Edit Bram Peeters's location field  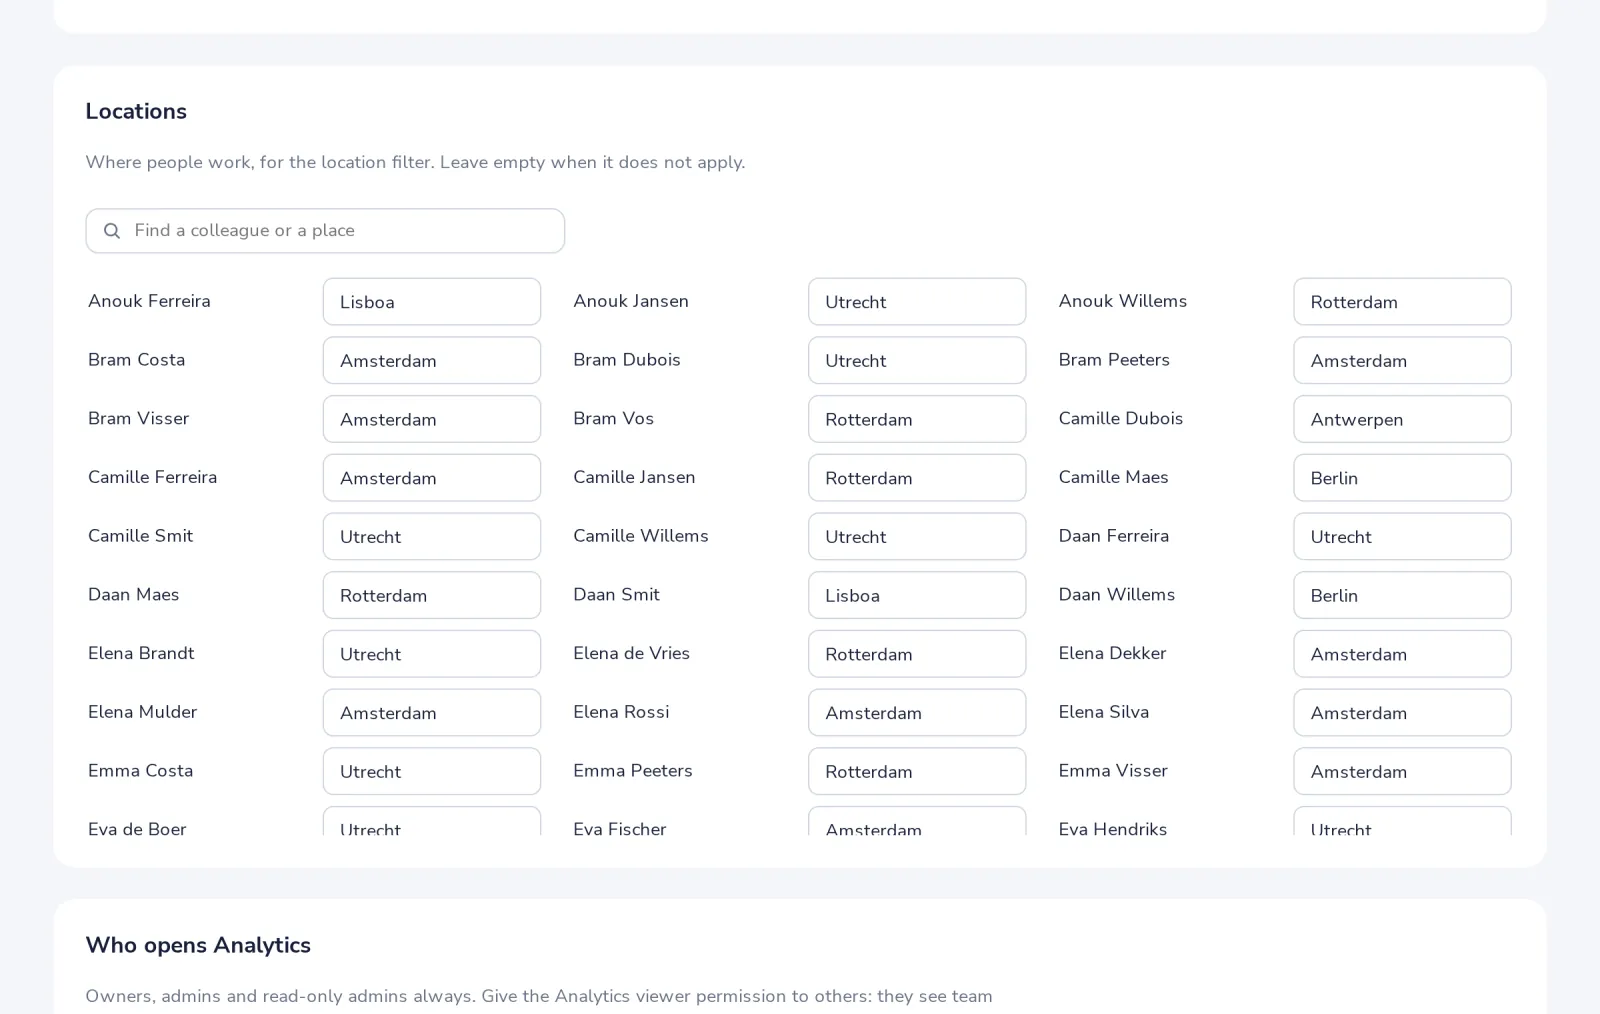point(1402,360)
